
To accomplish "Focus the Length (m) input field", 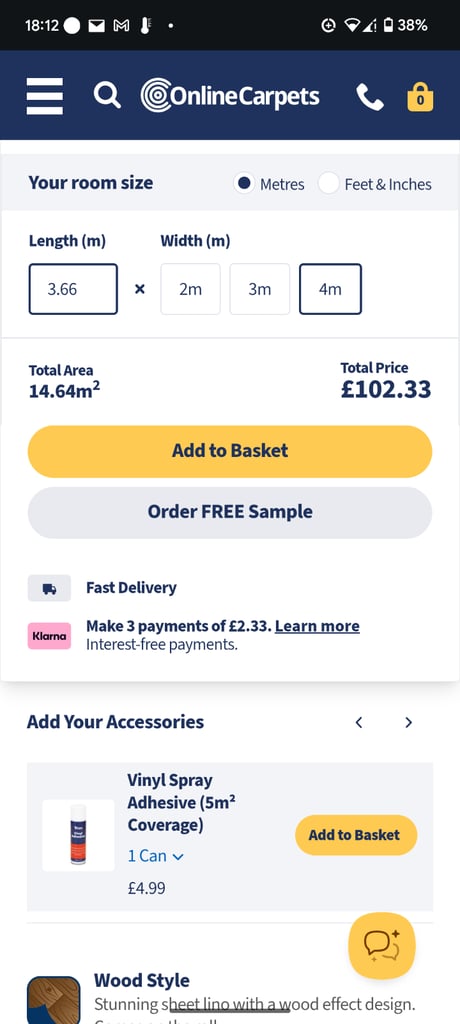I will [x=73, y=289].
